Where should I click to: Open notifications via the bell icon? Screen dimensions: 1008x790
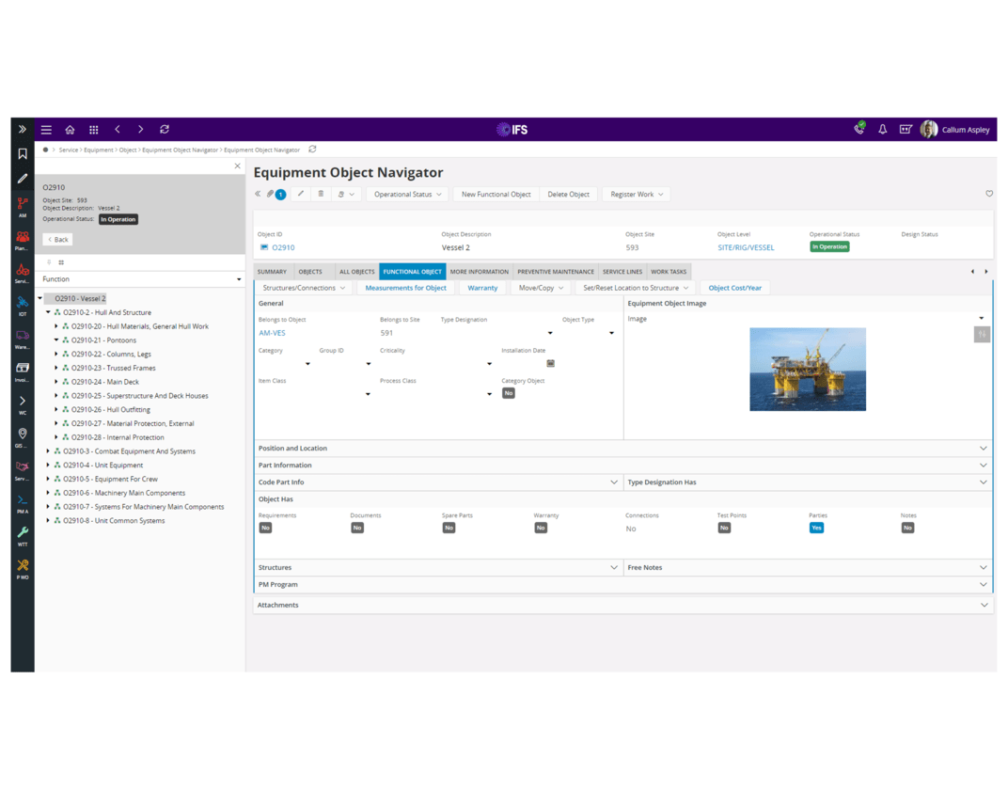[882, 129]
